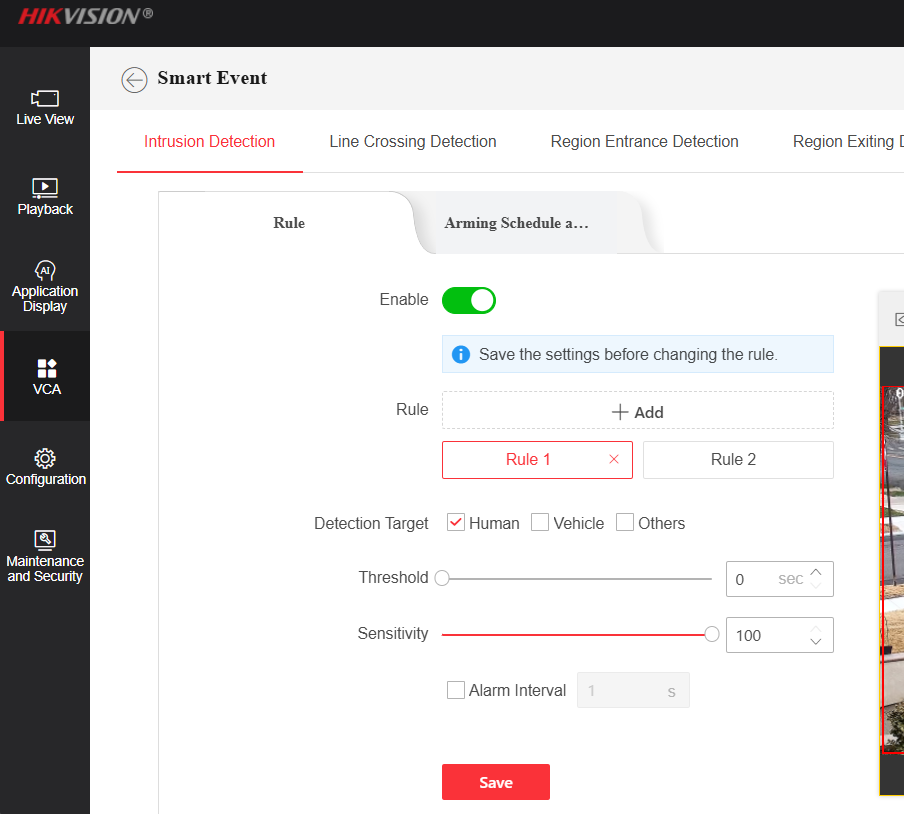
Task: Select the VCA sidebar icon
Action: [46, 368]
